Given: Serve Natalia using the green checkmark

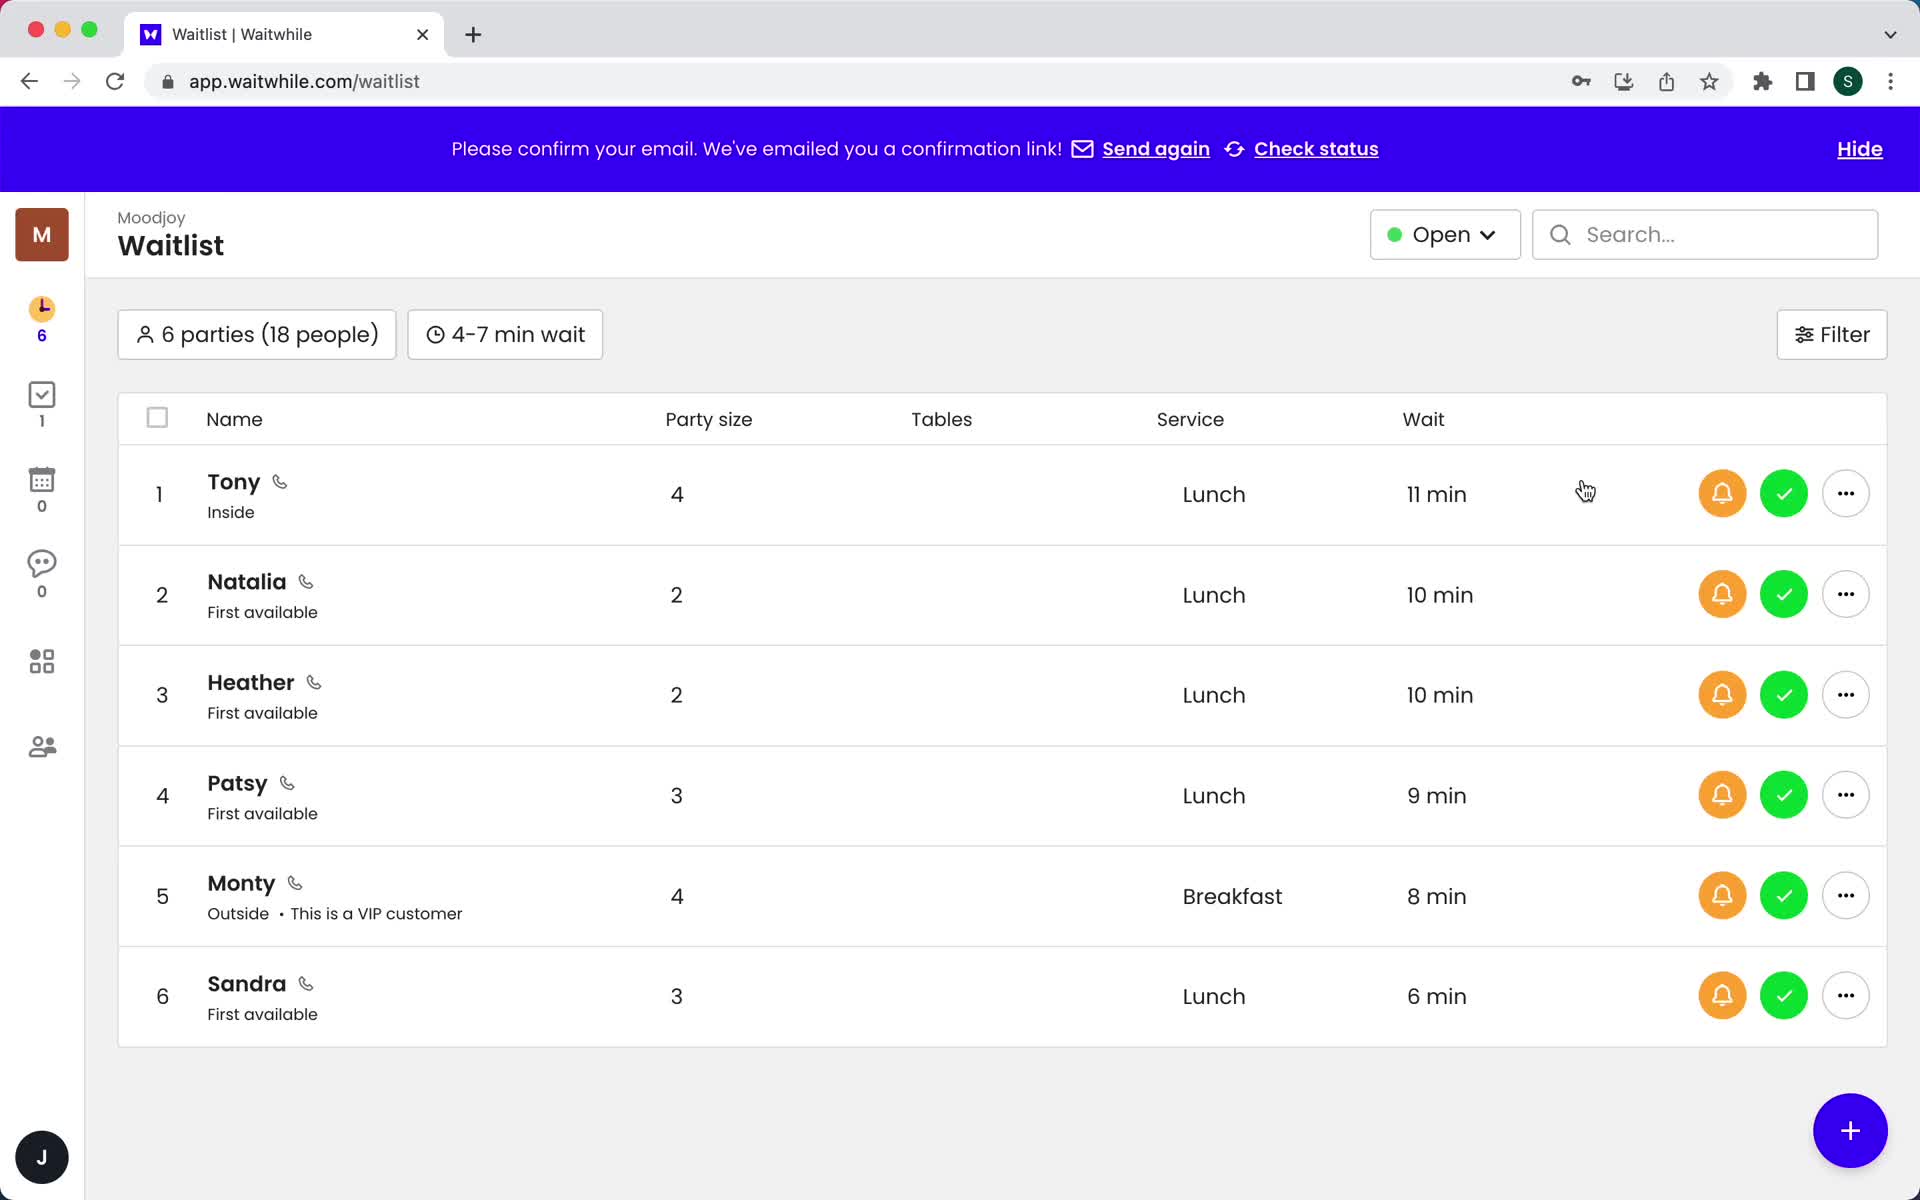Looking at the screenshot, I should pyautogui.click(x=1784, y=595).
